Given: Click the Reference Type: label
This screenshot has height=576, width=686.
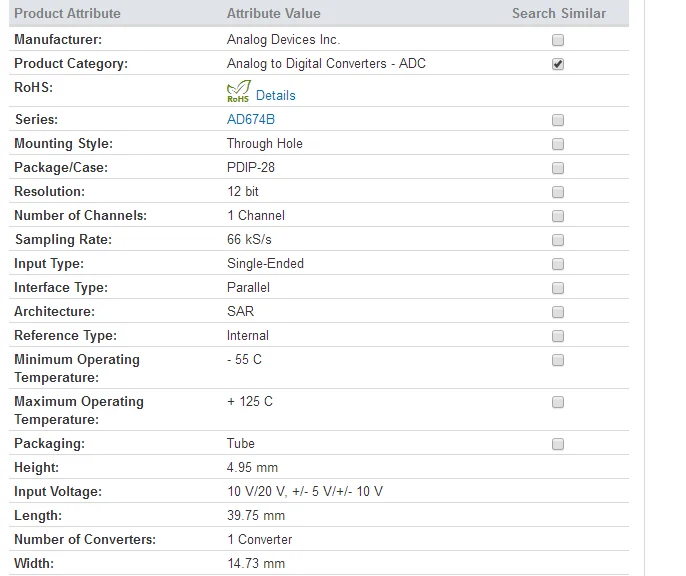Looking at the screenshot, I should (x=66, y=335).
